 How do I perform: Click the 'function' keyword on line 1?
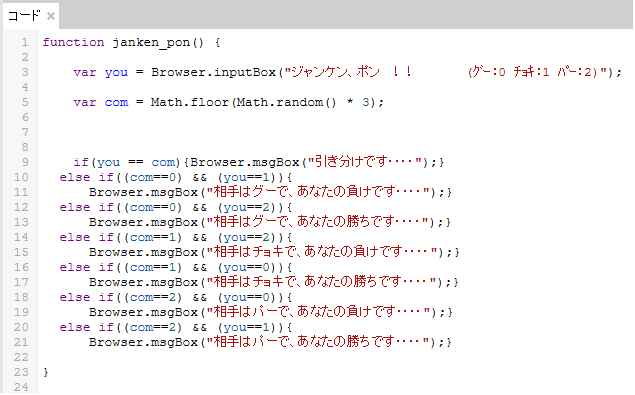(x=73, y=42)
